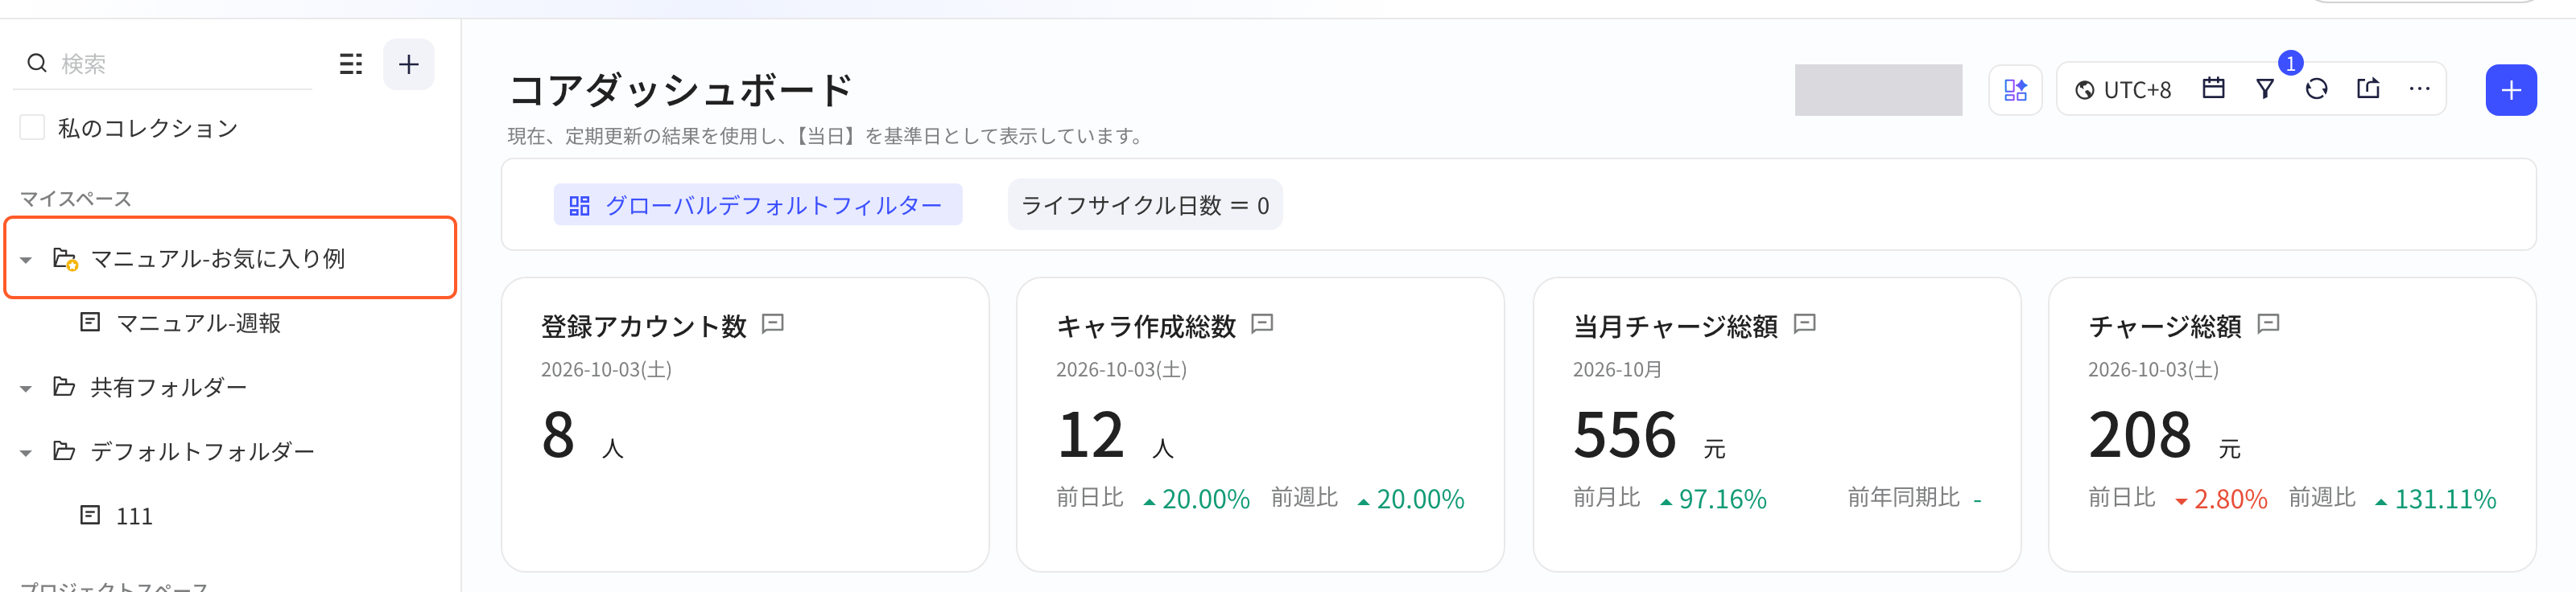Expand the 共有フォルダー folder arrow
This screenshot has height=592, width=2576.
26,388
